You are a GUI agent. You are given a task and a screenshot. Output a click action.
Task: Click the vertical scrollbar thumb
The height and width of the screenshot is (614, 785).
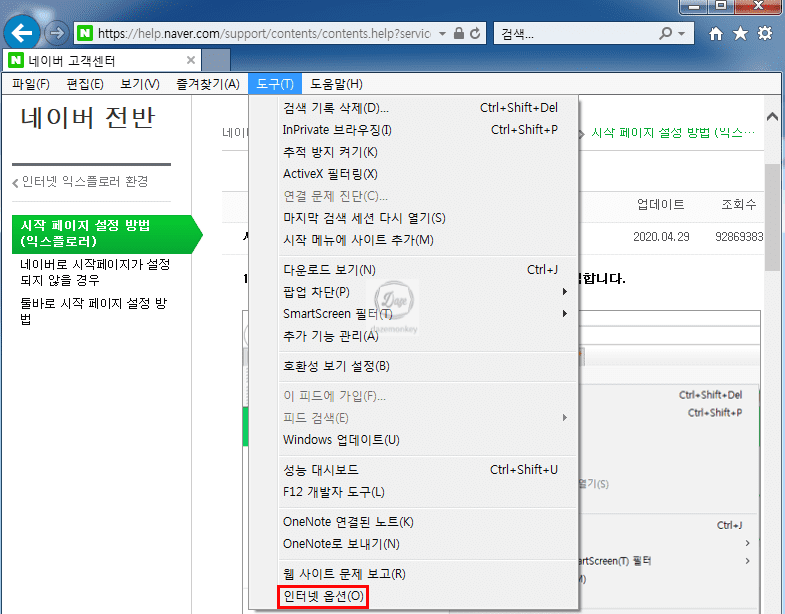point(772,217)
